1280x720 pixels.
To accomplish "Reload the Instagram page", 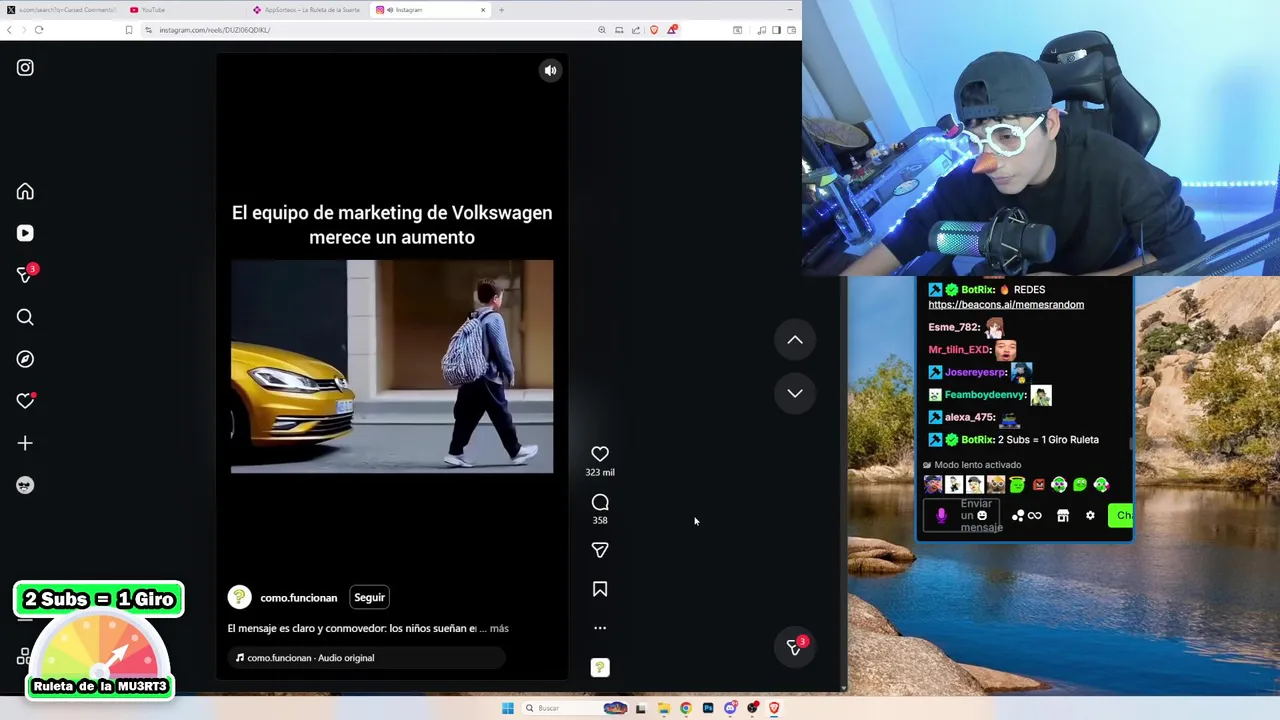I will pos(39,30).
